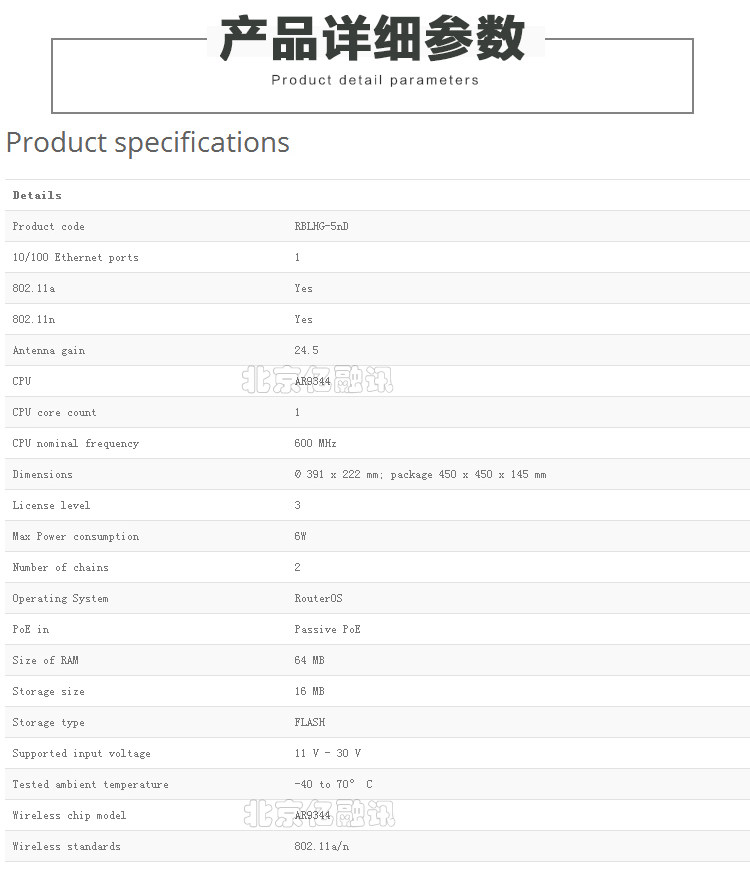This screenshot has height=871, width=750.
Task: Click the "Product detail parameters" subtitle
Action: click(375, 80)
